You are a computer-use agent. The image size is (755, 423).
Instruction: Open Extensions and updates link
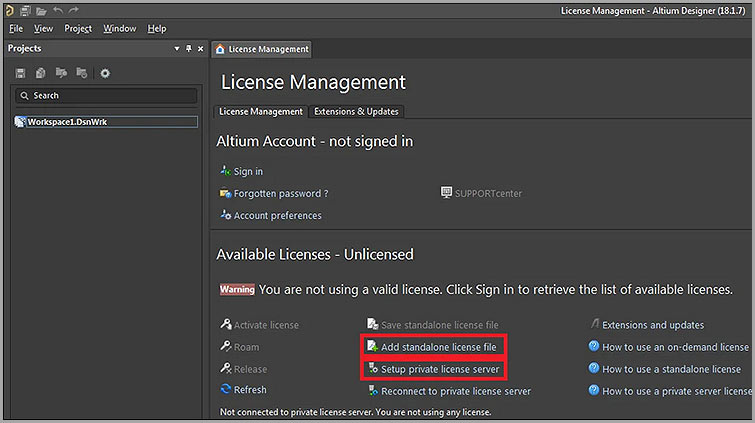653,325
